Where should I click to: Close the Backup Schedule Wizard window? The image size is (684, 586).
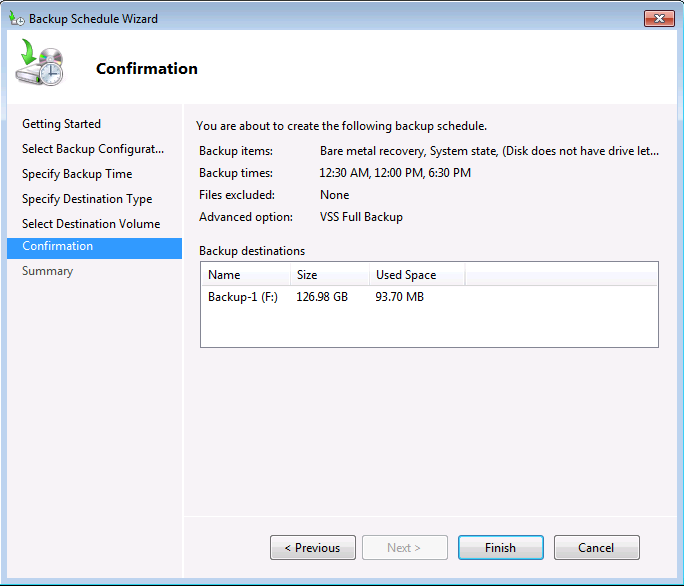pyautogui.click(x=658, y=18)
